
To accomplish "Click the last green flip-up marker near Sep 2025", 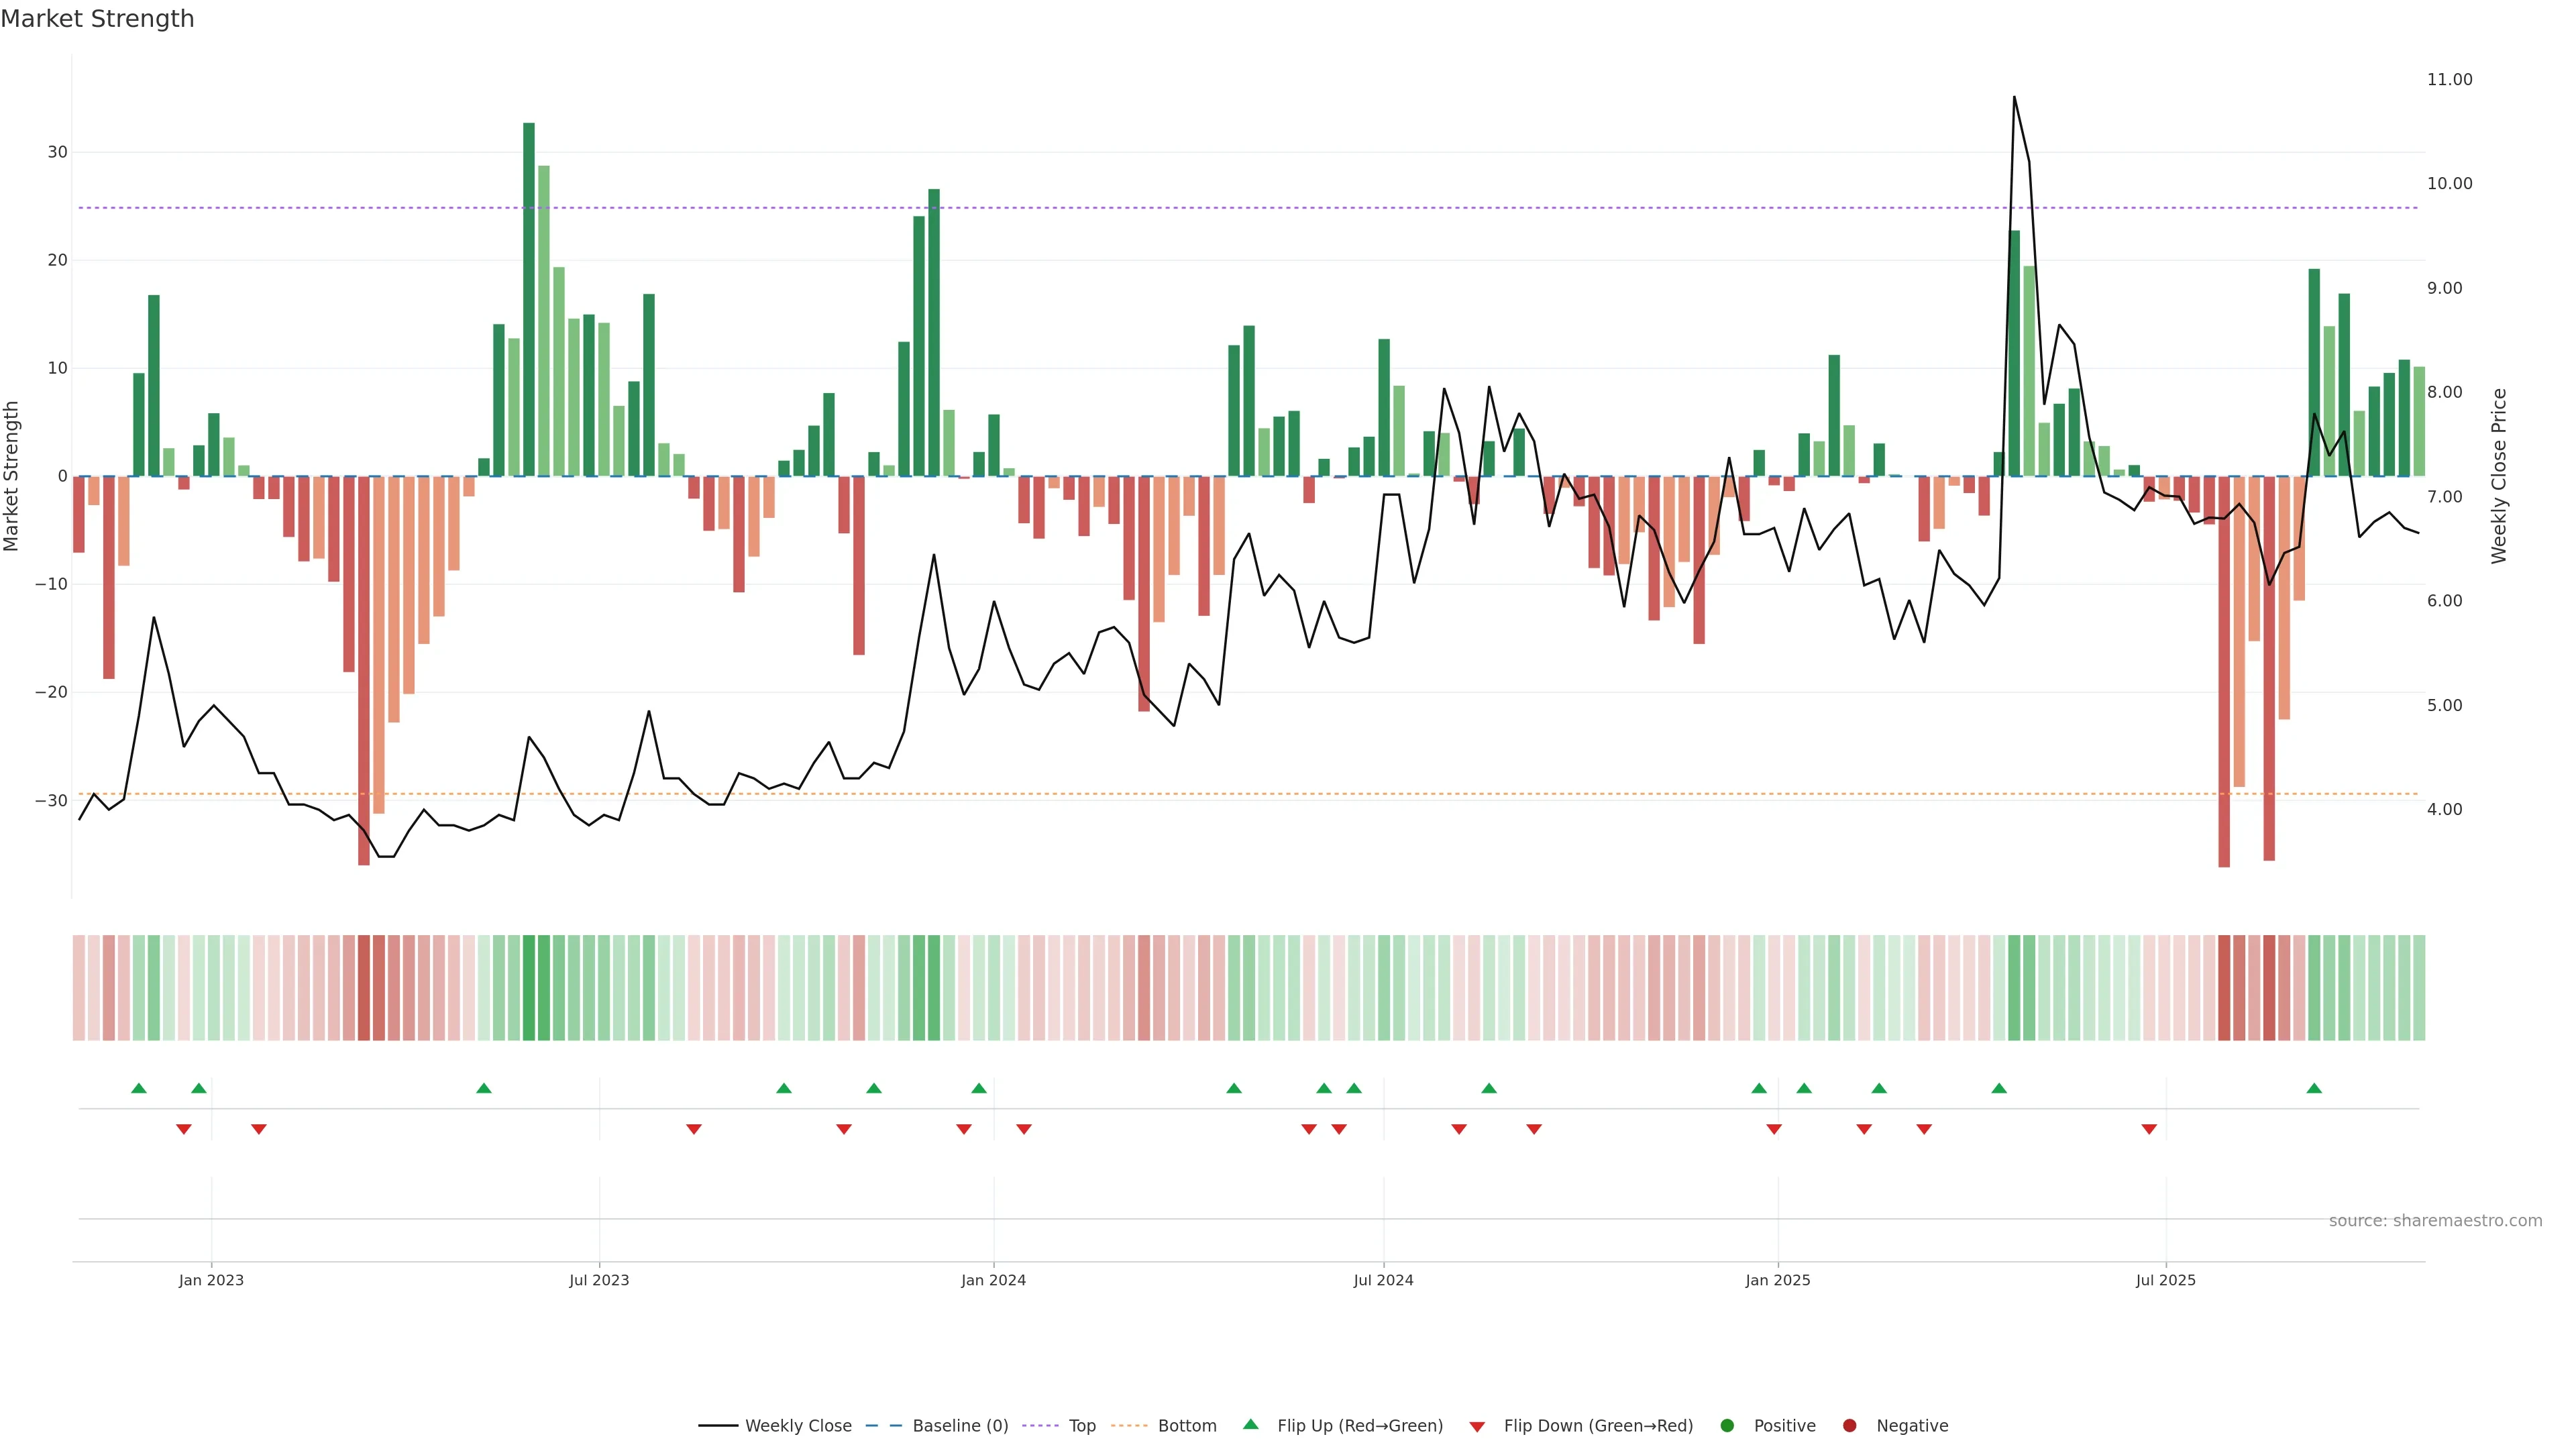I will [2314, 1088].
